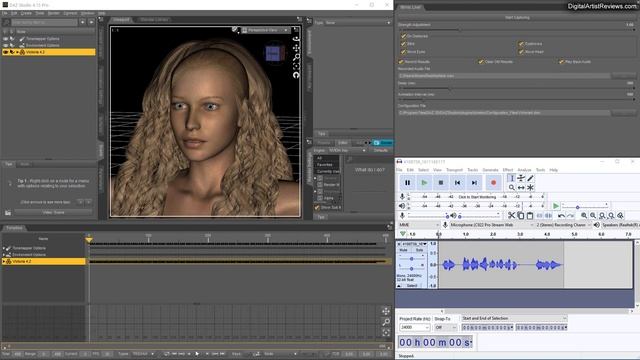
Task: Open the audio track name dropdown menu
Action: pos(415,244)
